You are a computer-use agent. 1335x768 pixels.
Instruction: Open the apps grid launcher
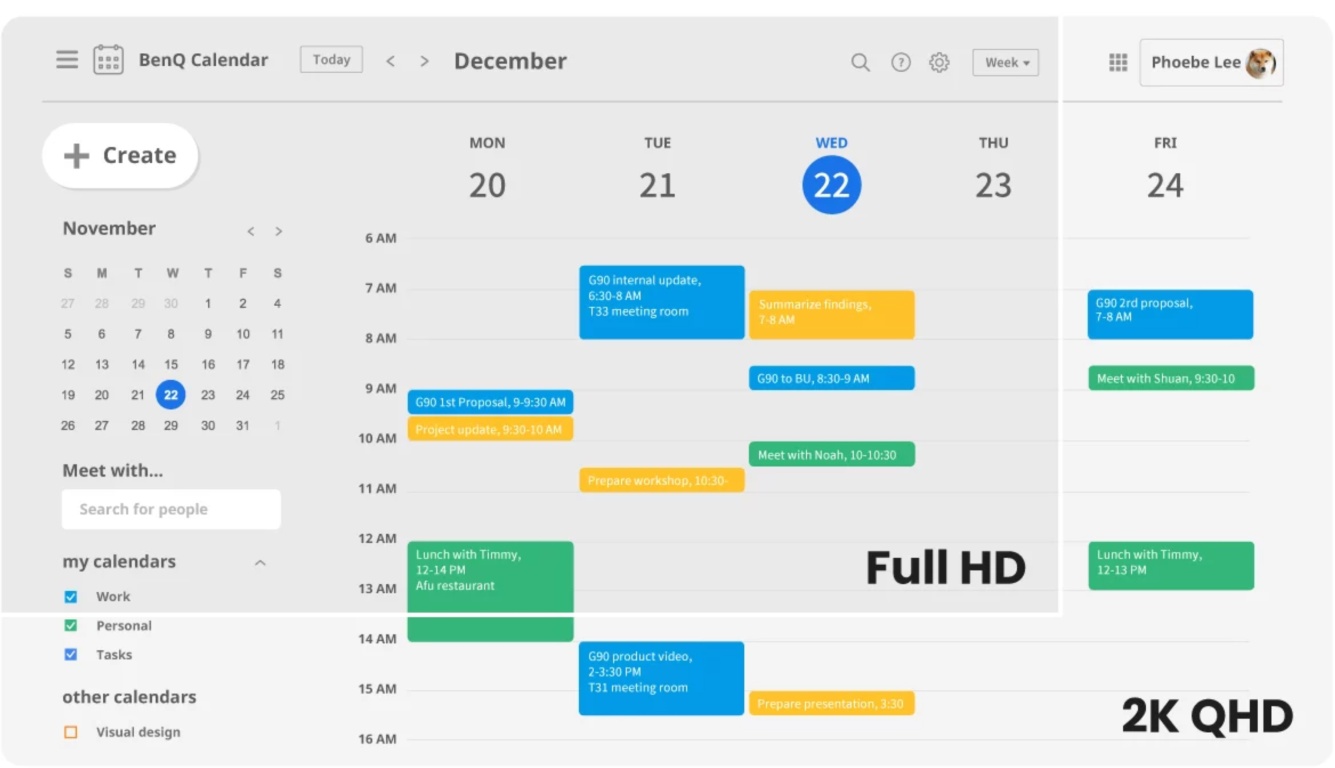click(1118, 62)
